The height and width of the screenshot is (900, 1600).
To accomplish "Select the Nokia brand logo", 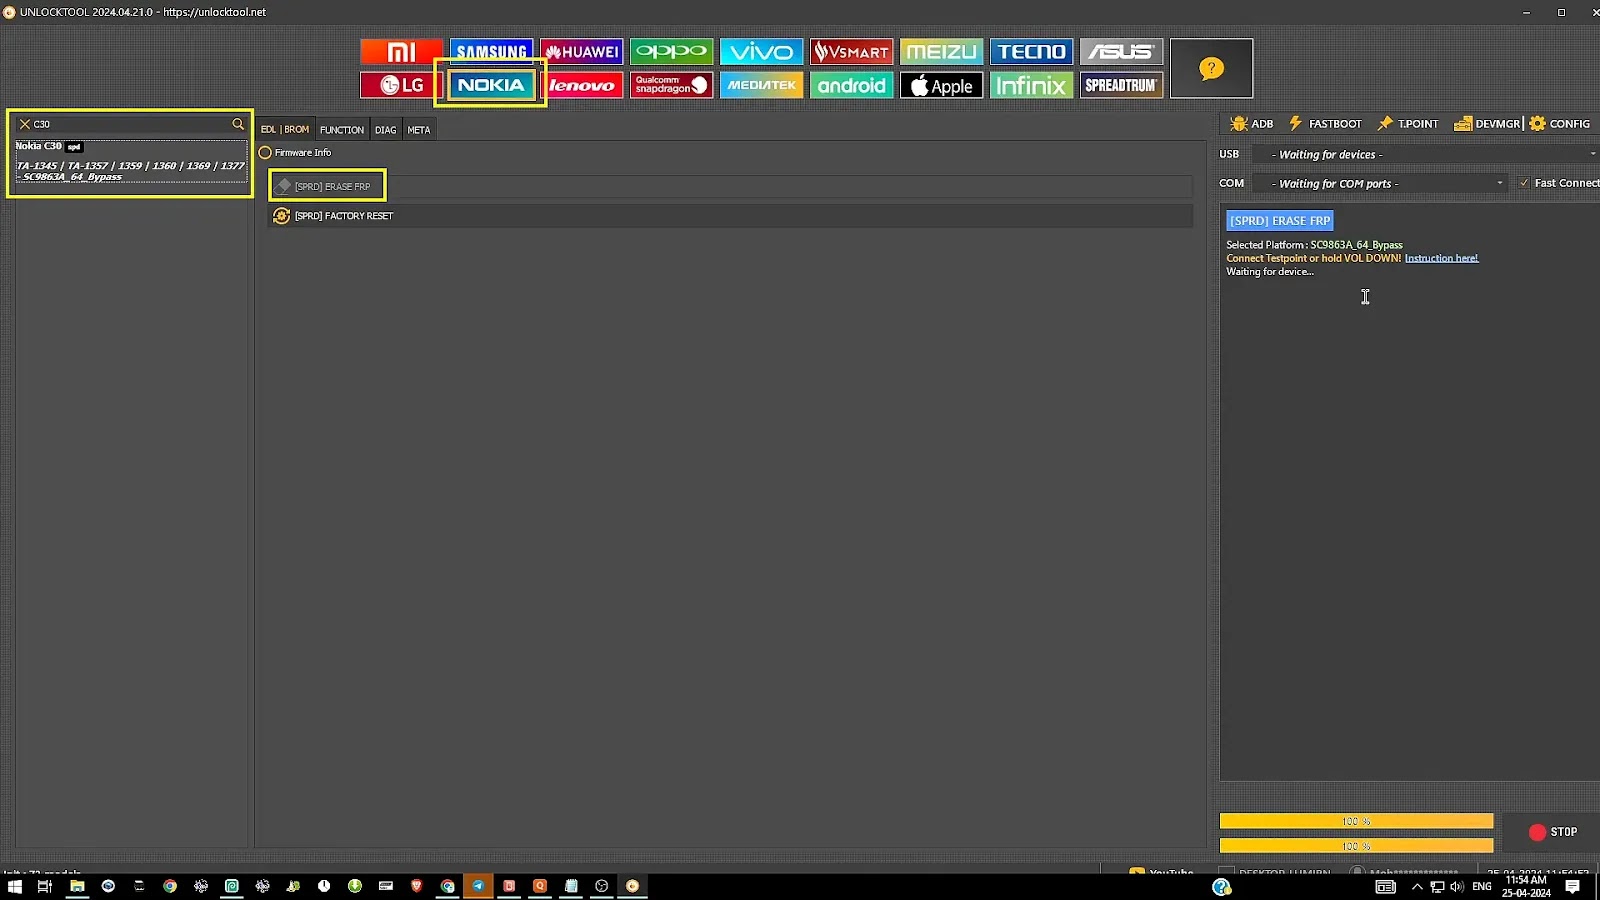I will [x=491, y=85].
